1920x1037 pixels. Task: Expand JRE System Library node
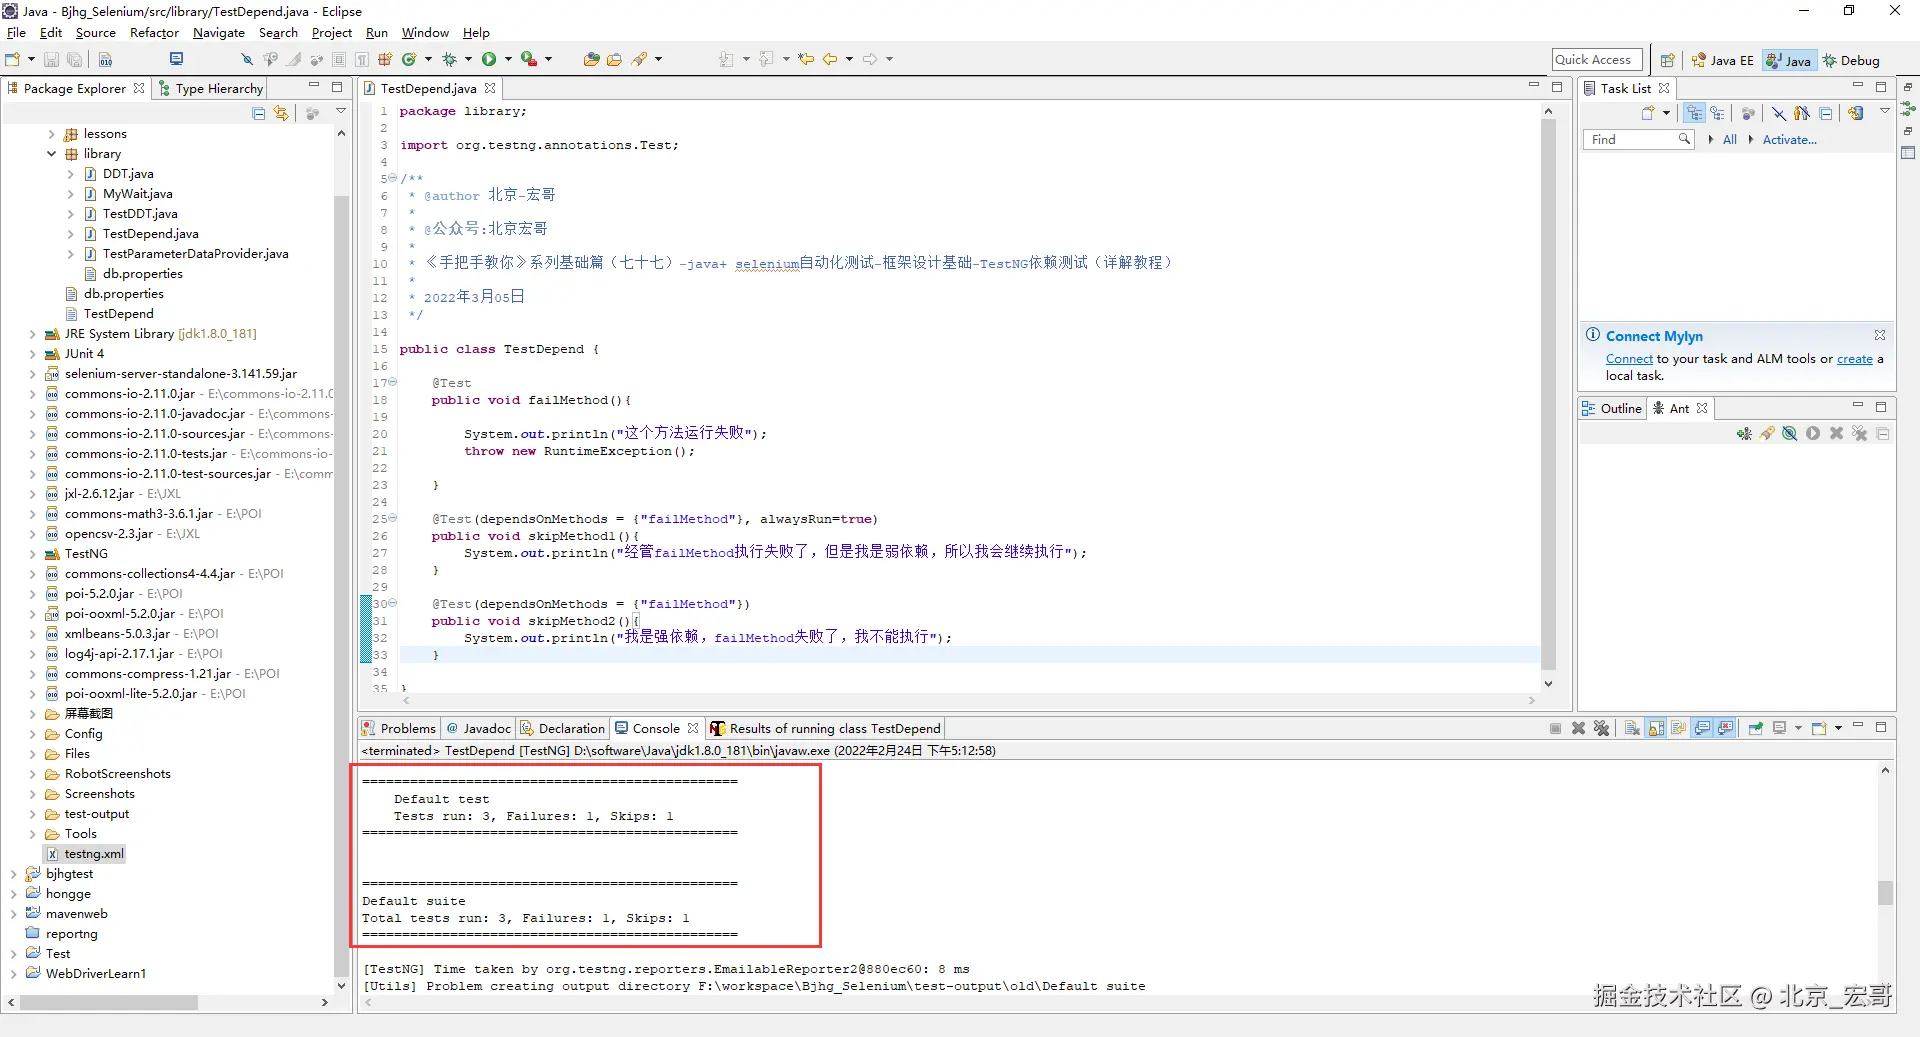click(32, 334)
